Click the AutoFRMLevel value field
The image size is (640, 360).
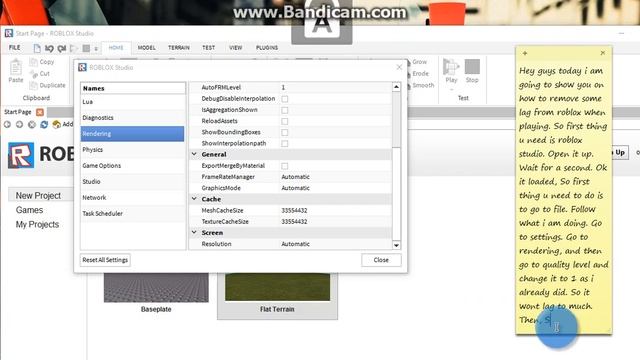pyautogui.click(x=335, y=87)
